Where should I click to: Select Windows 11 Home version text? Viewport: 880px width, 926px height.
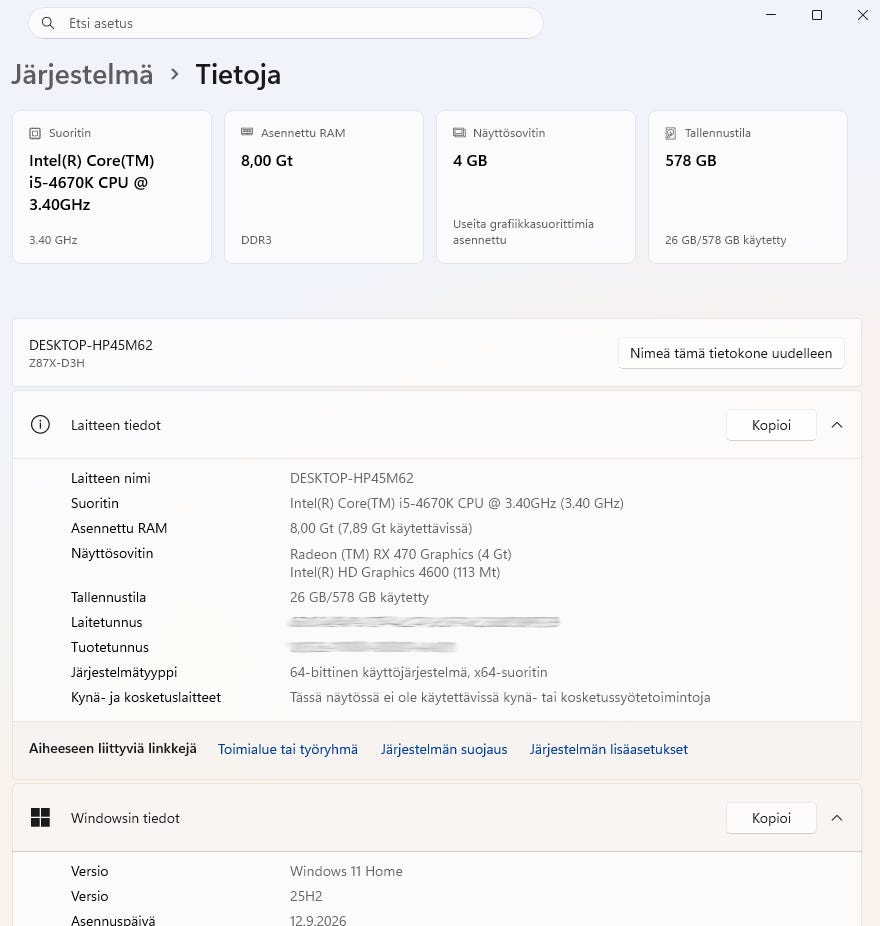tap(346, 871)
